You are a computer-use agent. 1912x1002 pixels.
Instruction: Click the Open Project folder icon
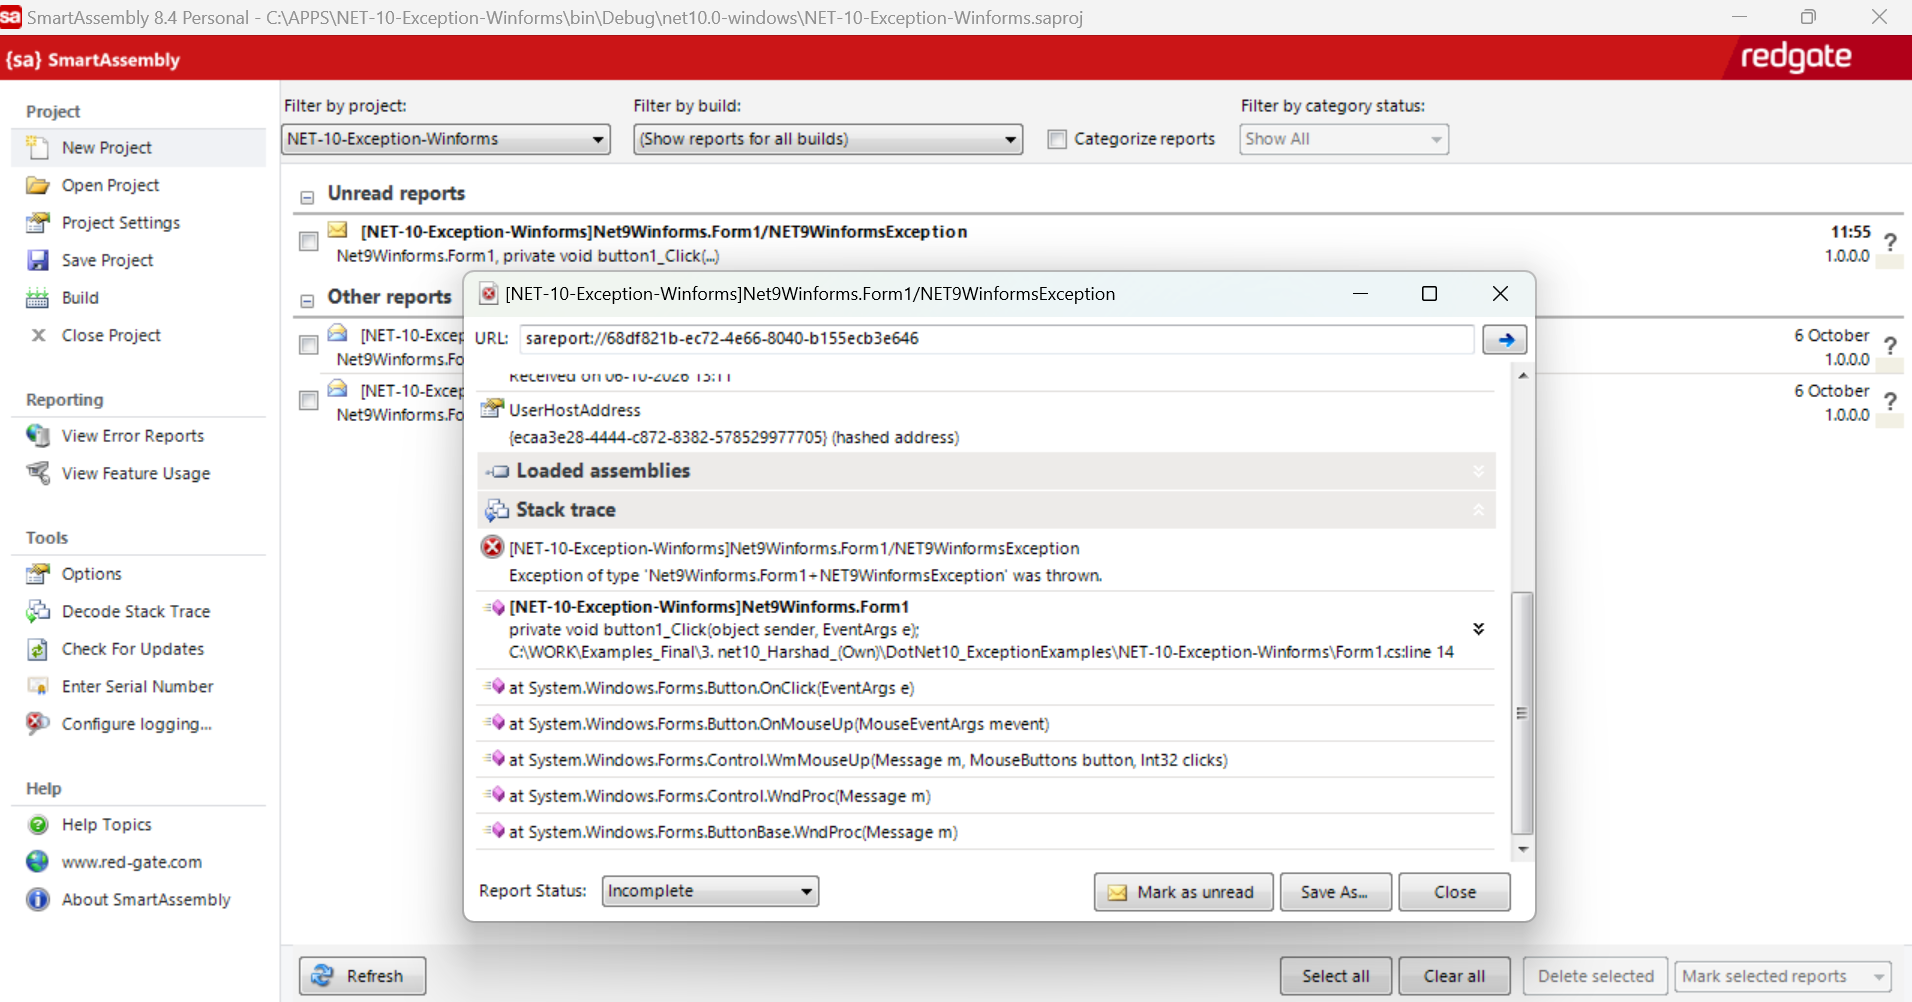pos(37,185)
